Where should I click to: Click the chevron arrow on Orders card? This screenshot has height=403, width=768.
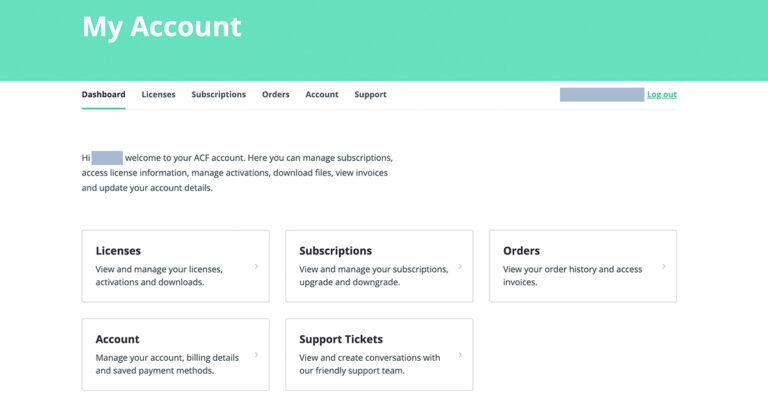pos(664,266)
